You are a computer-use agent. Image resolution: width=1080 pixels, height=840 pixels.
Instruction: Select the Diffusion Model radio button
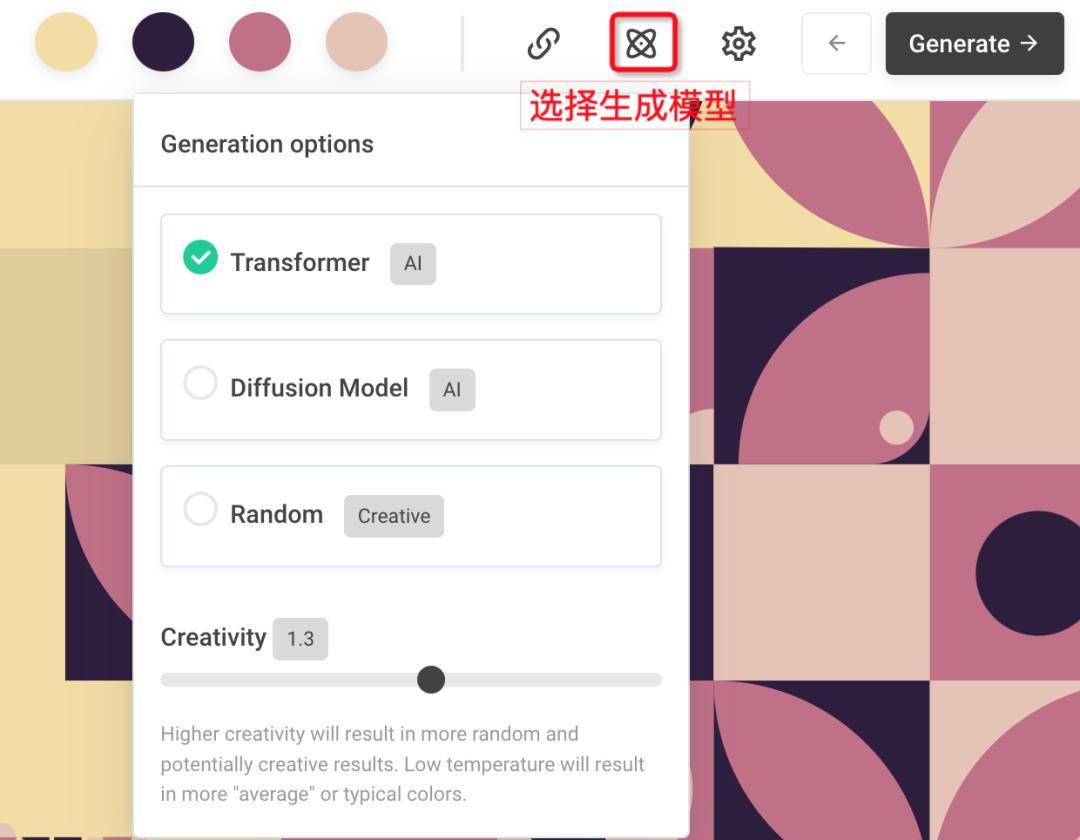point(200,383)
